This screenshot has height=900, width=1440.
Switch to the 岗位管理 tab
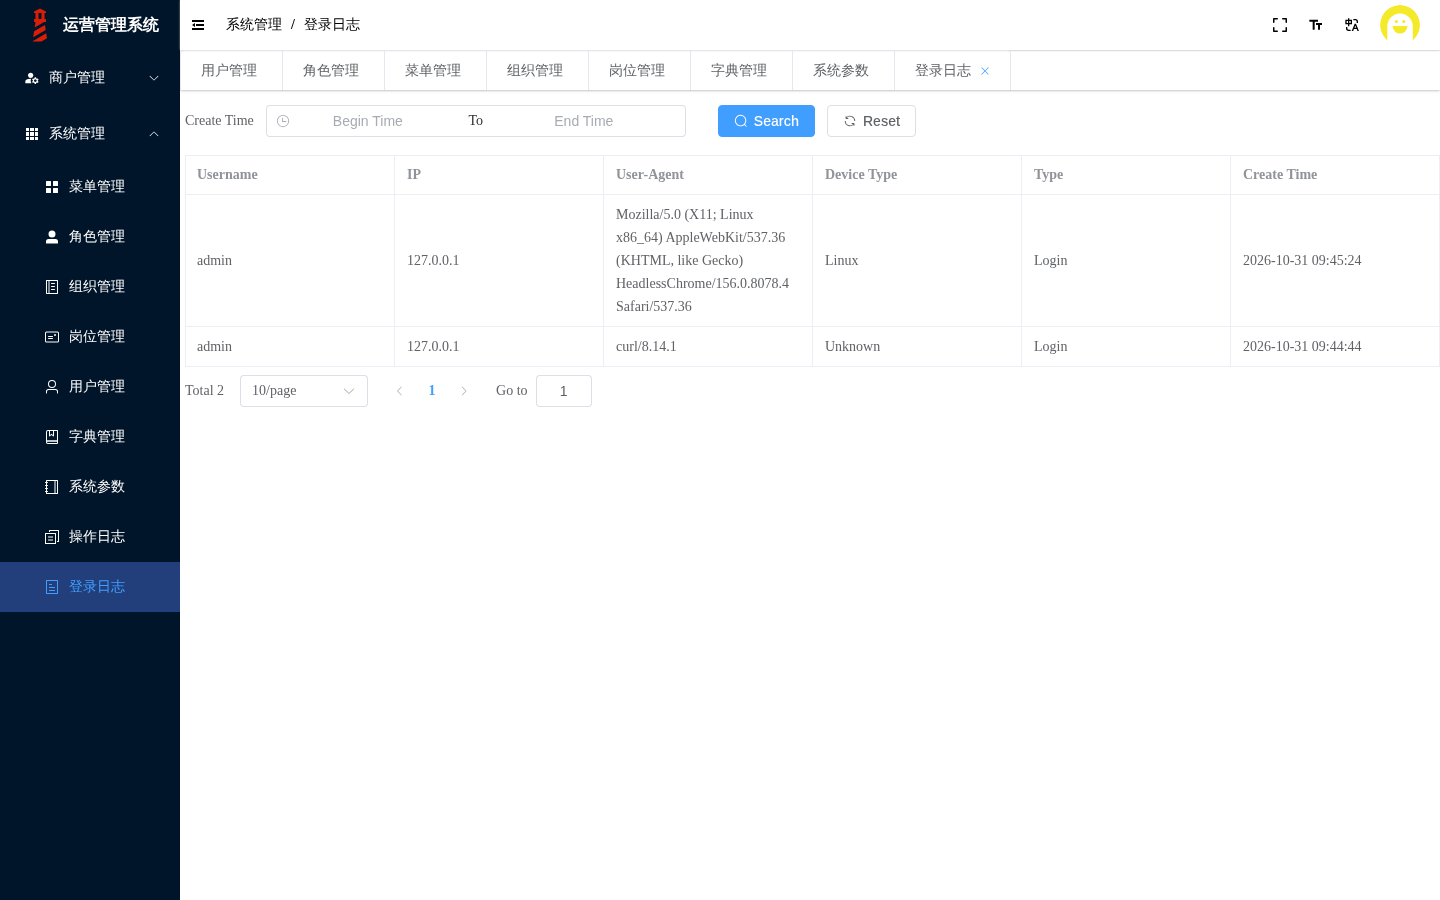coord(637,71)
